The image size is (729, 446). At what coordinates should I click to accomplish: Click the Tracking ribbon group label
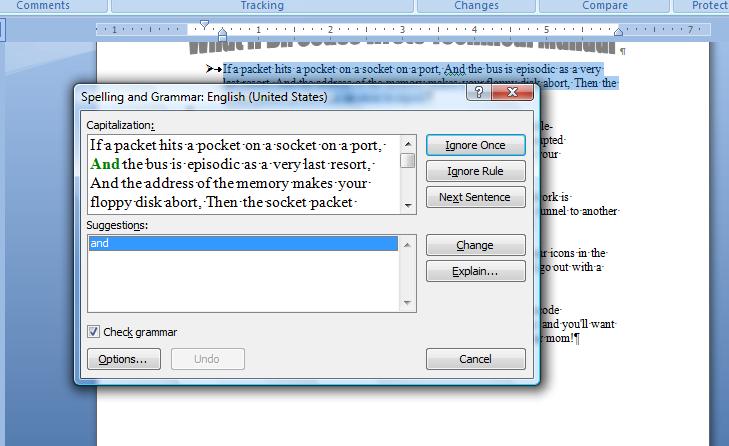coord(262,6)
